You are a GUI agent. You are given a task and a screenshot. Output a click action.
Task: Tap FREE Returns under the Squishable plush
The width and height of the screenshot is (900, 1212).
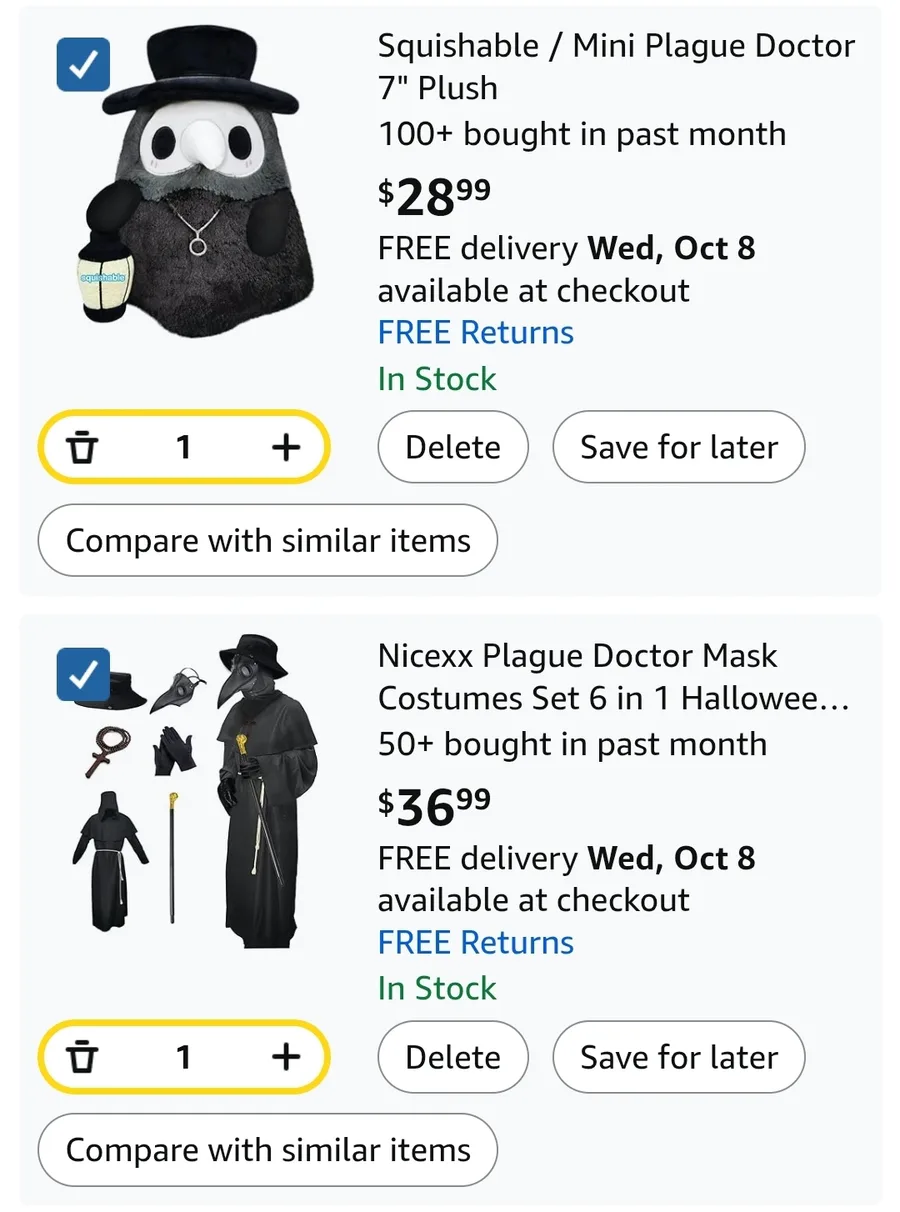pos(476,333)
